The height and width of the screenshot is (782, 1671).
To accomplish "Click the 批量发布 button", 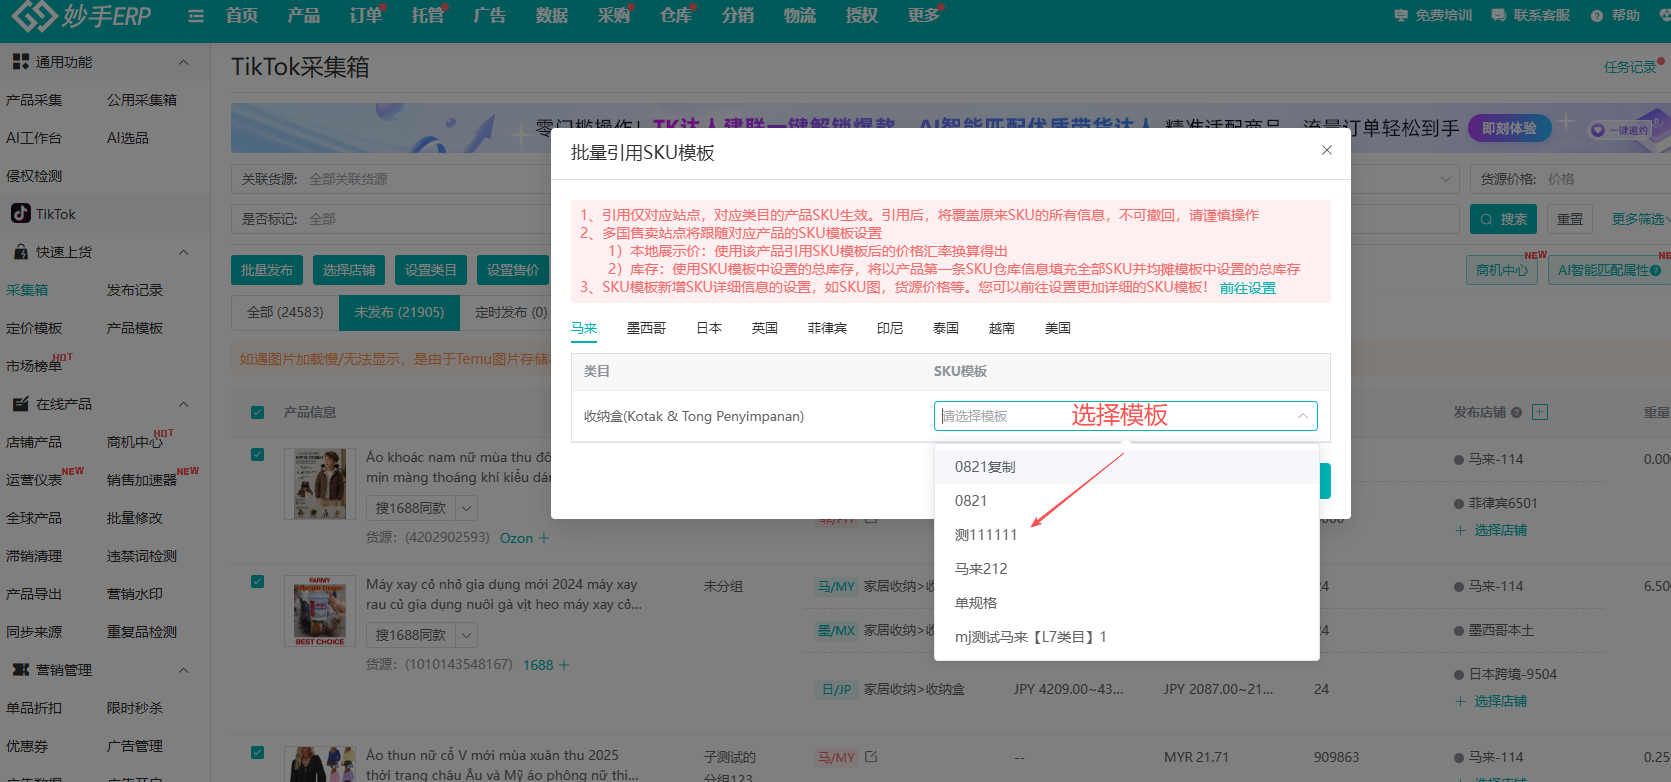I will coord(267,270).
